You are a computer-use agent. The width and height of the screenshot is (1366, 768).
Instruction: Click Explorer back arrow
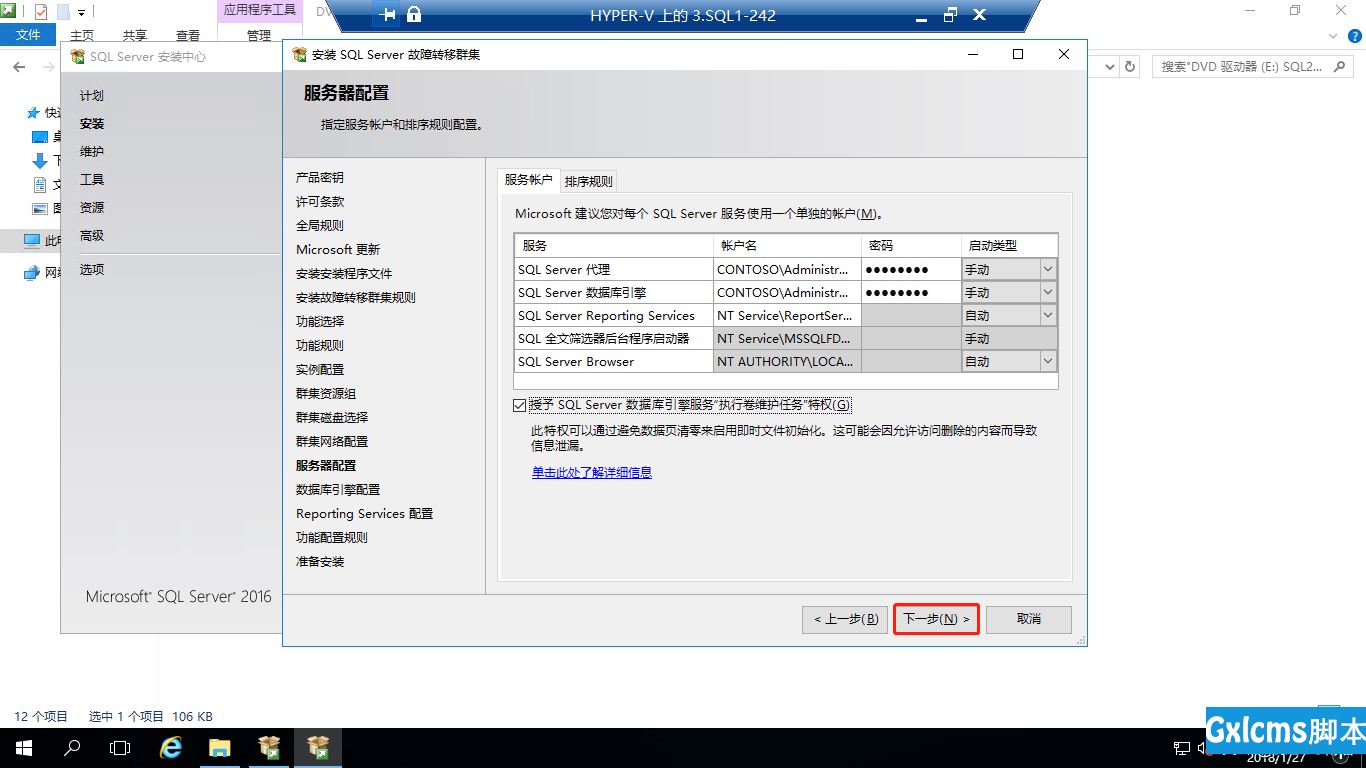pyautogui.click(x=19, y=67)
